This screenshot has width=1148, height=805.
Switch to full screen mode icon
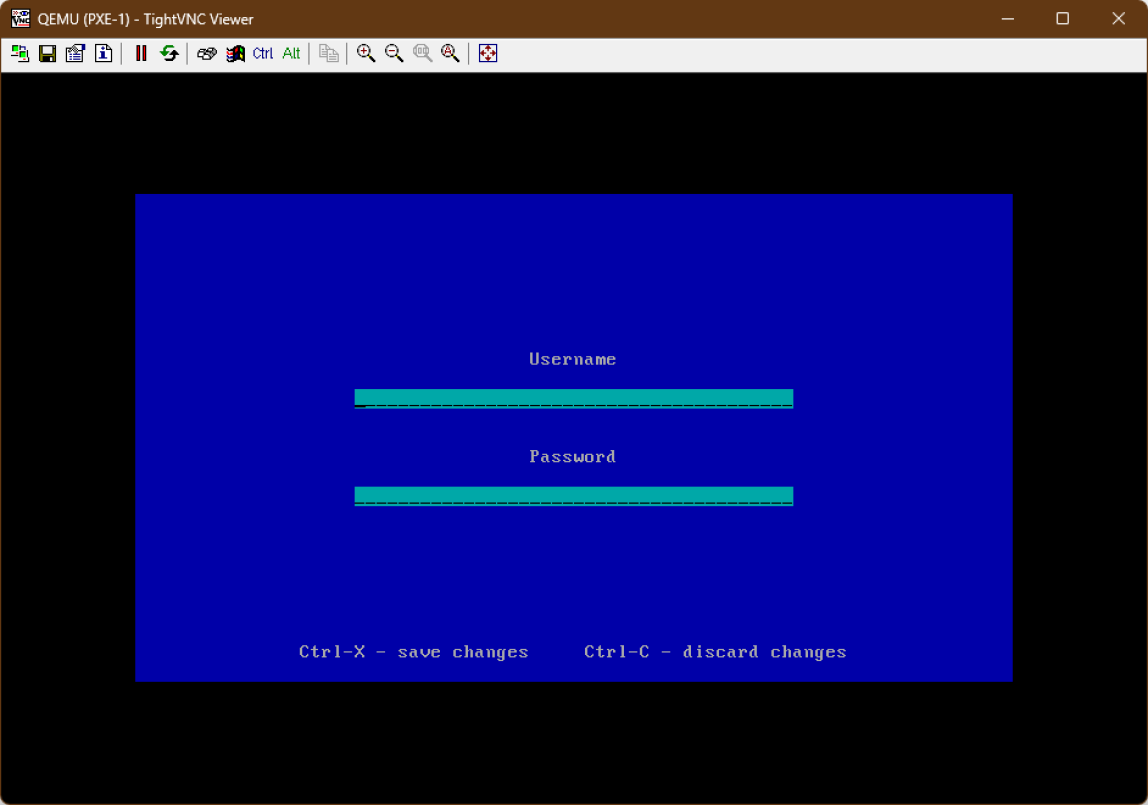pyautogui.click(x=488, y=53)
